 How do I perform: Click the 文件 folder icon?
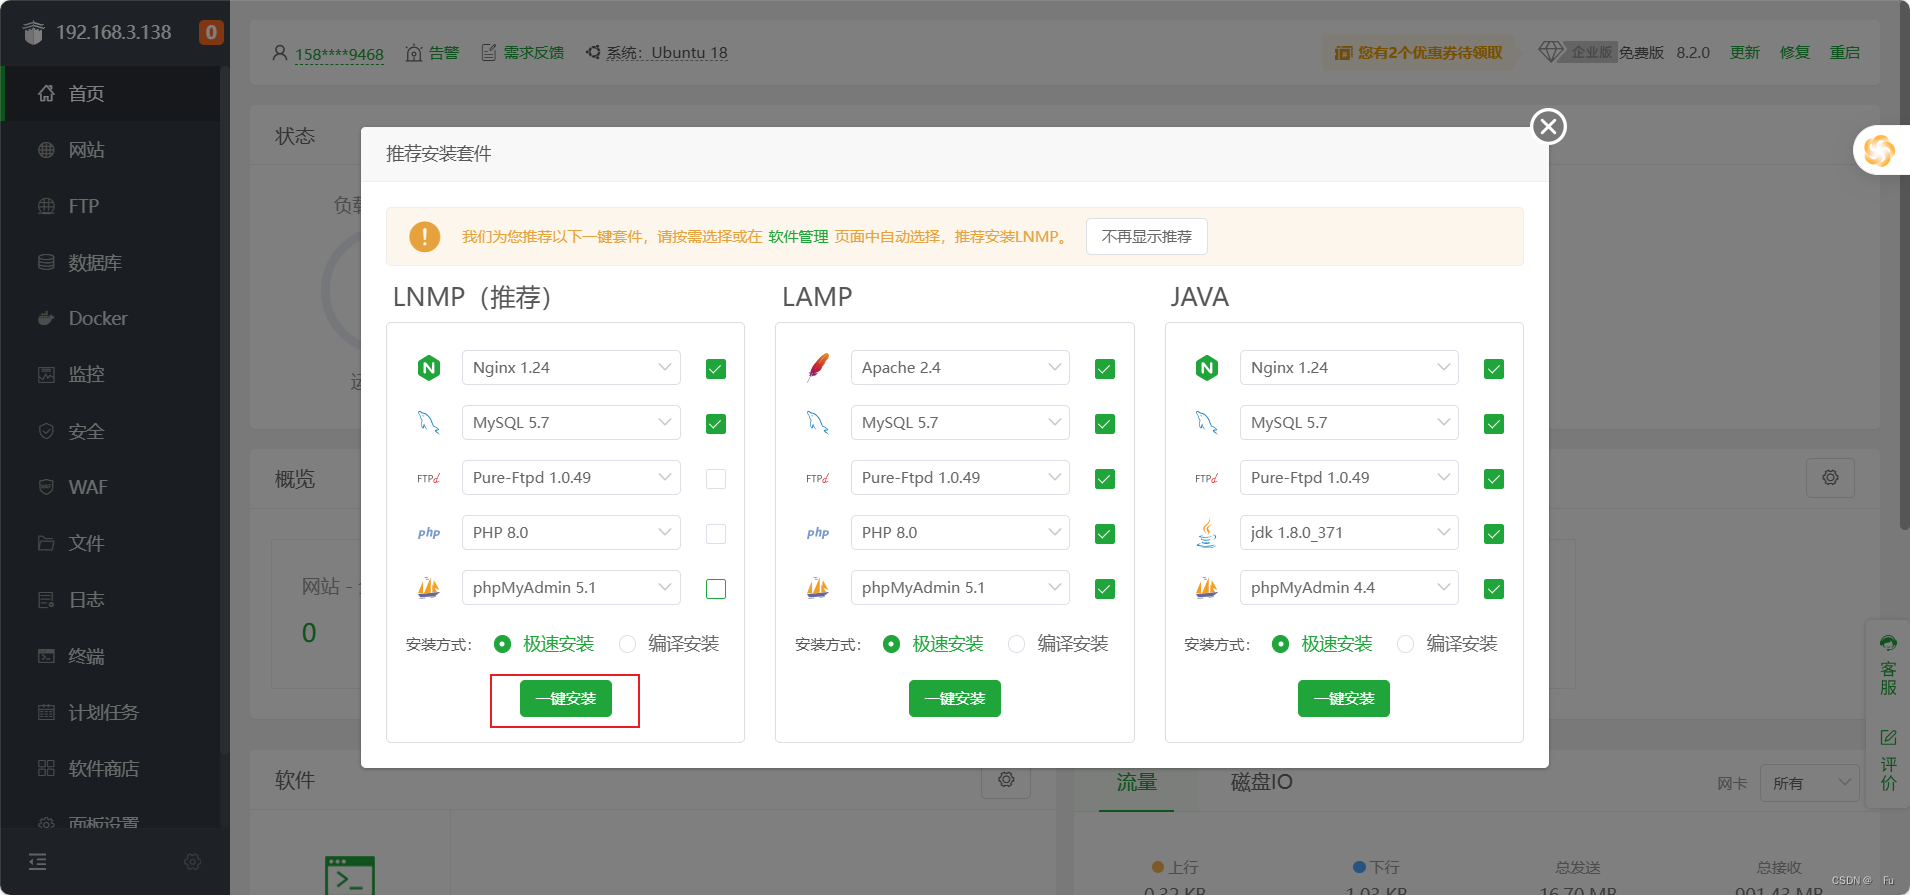46,543
